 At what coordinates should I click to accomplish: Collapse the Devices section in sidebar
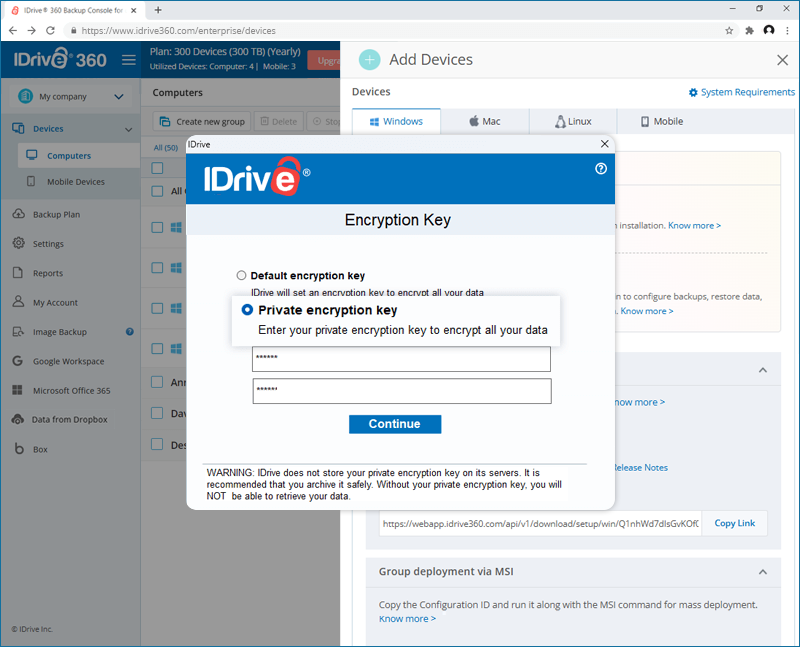click(x=129, y=129)
